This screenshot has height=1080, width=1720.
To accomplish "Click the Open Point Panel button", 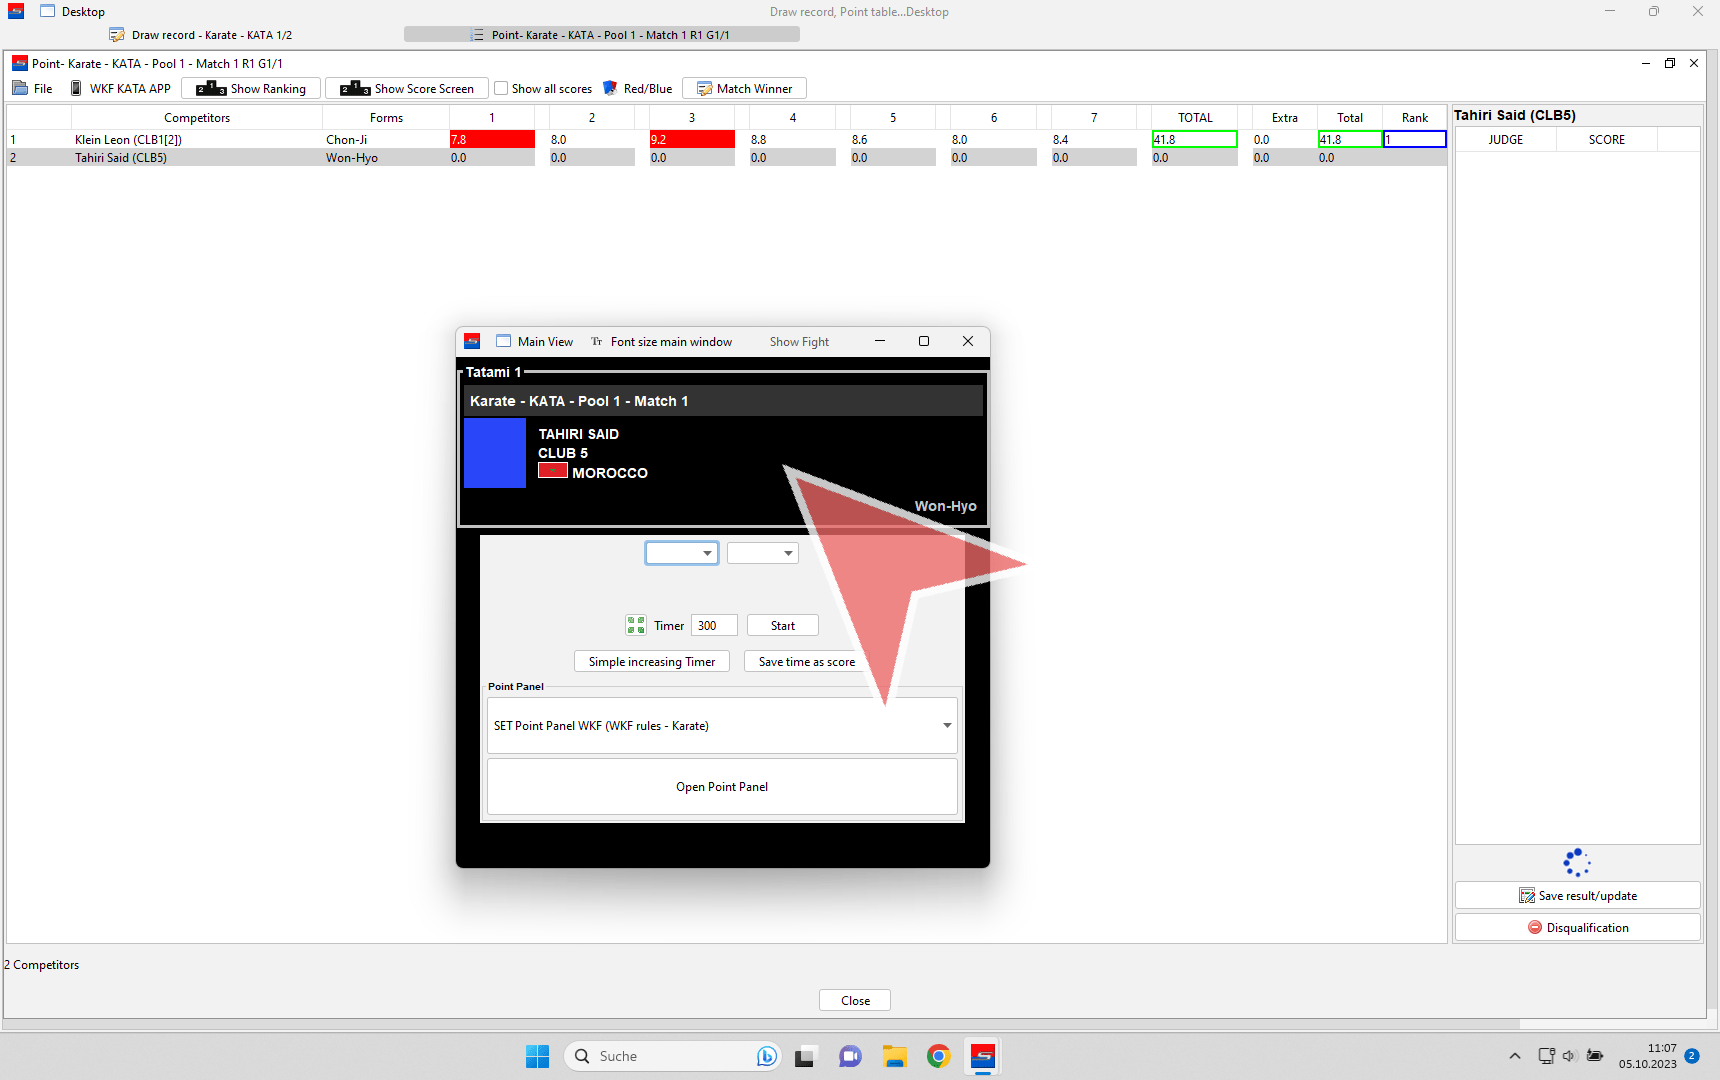I will click(x=722, y=787).
